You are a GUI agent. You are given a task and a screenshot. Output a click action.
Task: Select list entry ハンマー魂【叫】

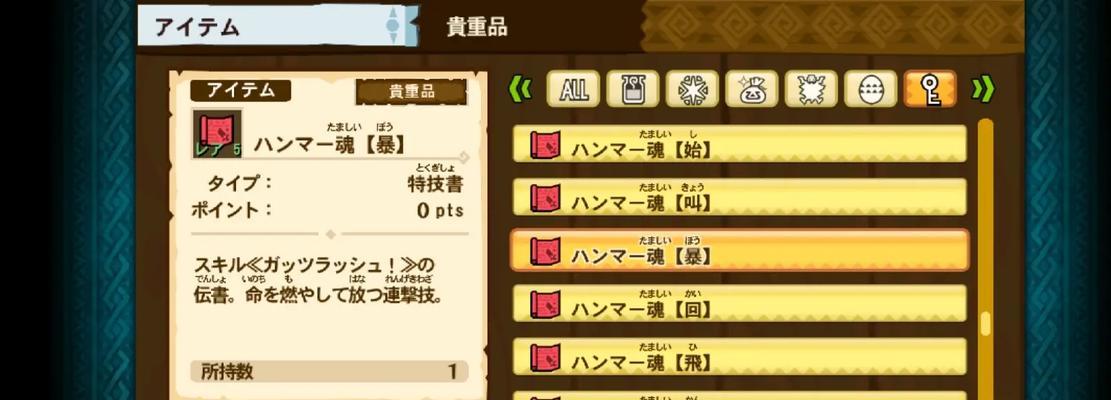pos(739,197)
